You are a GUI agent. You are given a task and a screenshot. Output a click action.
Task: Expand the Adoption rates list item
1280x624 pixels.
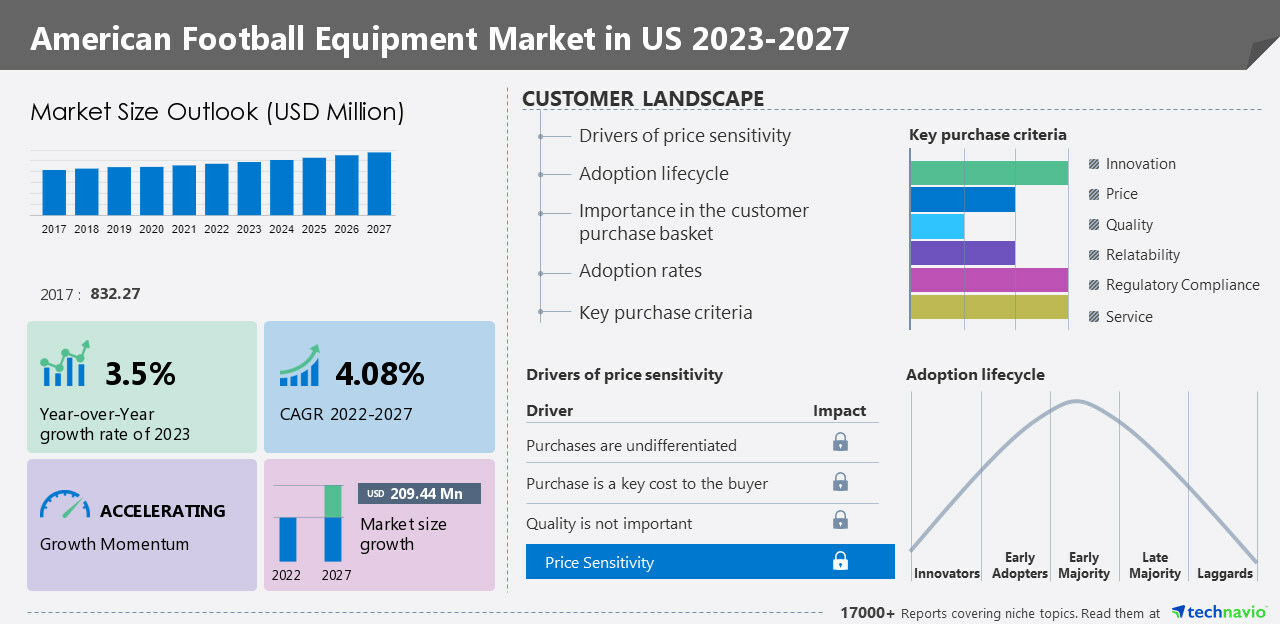[x=640, y=271]
